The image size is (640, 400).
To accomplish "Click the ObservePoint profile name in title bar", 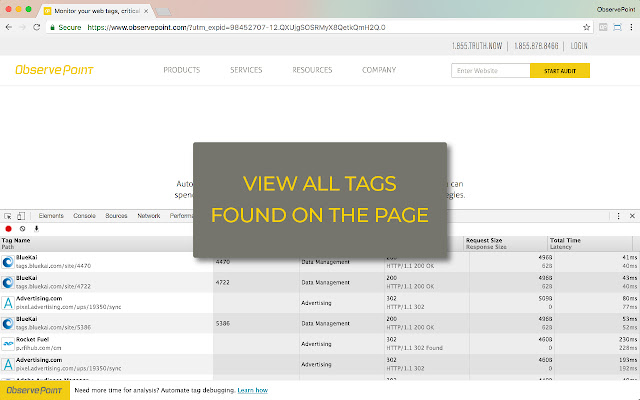I will tap(616, 9).
